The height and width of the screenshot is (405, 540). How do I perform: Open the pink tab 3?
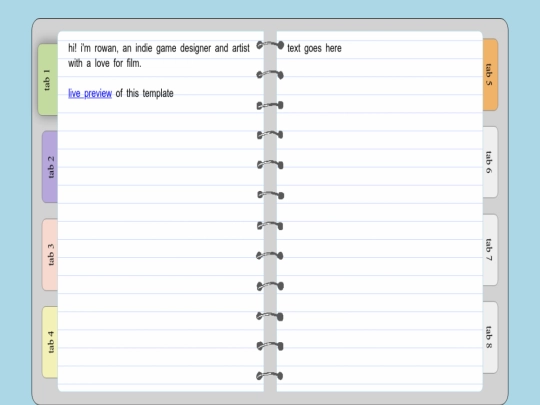[x=50, y=255]
